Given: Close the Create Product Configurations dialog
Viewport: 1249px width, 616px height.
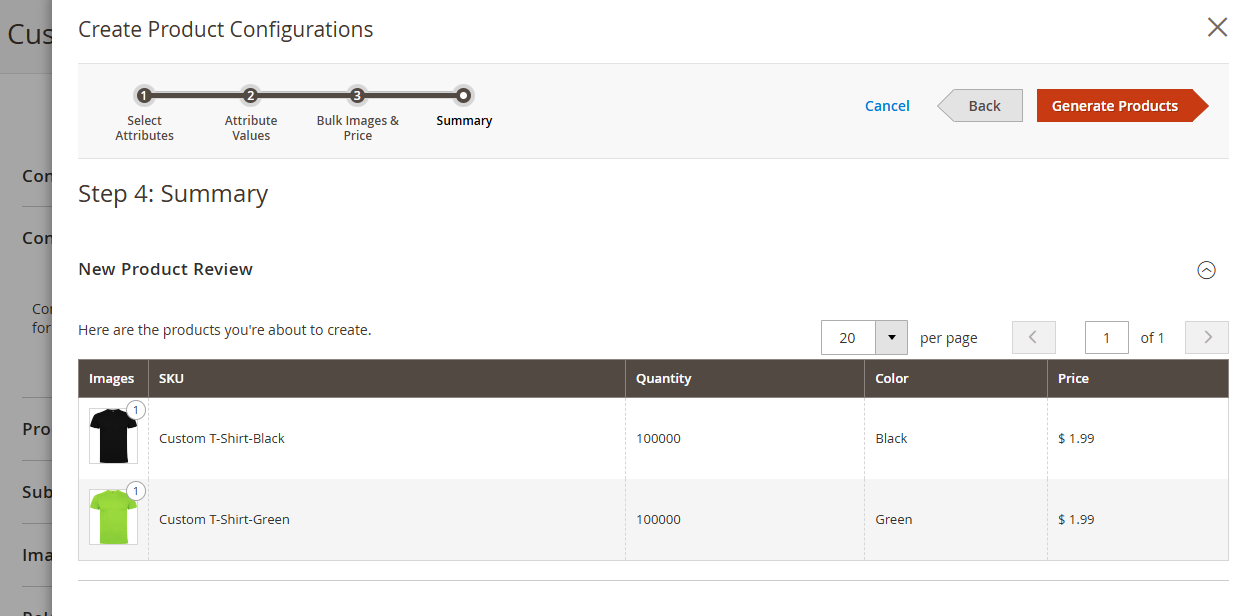Looking at the screenshot, I should [x=1217, y=27].
